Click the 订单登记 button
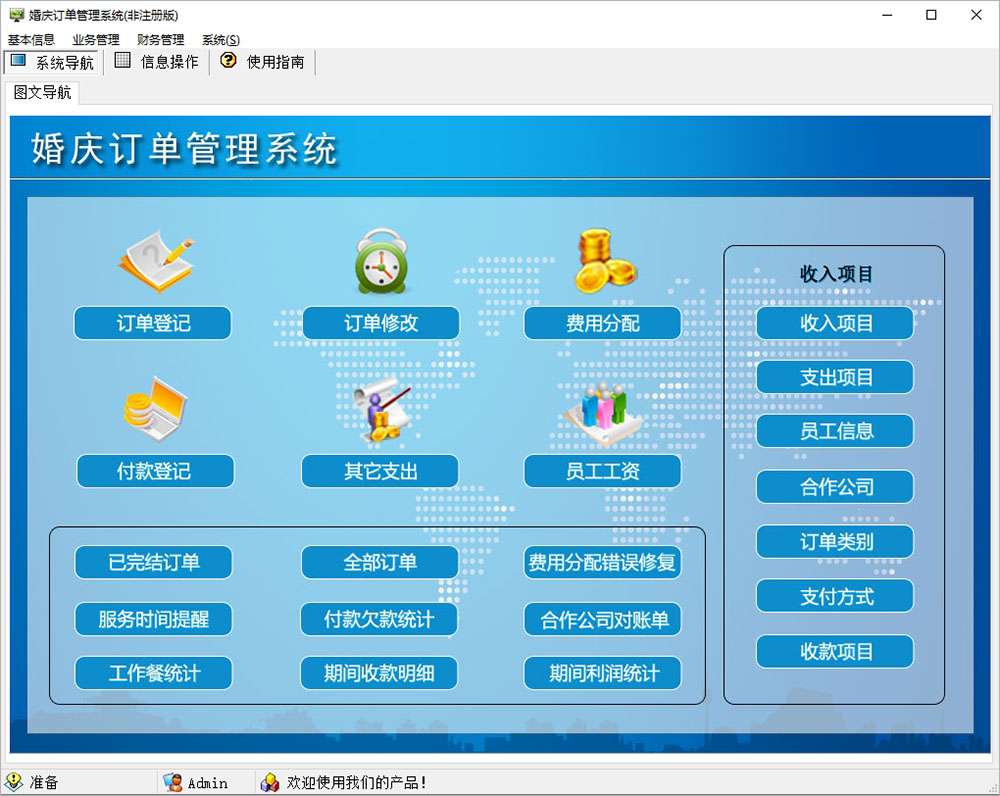The image size is (1000, 796). click(152, 323)
